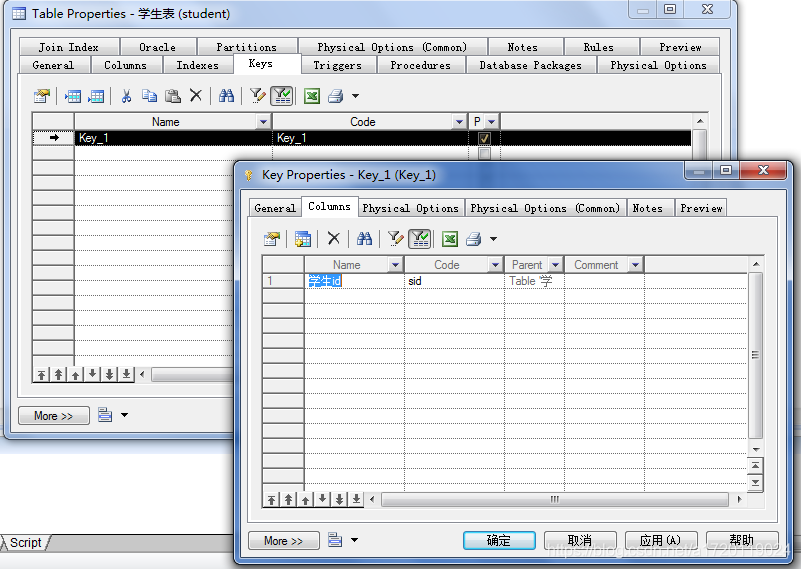Insert a row icon in Table Properties toolbar
Image resolution: width=801 pixels, height=569 pixels.
73,96
